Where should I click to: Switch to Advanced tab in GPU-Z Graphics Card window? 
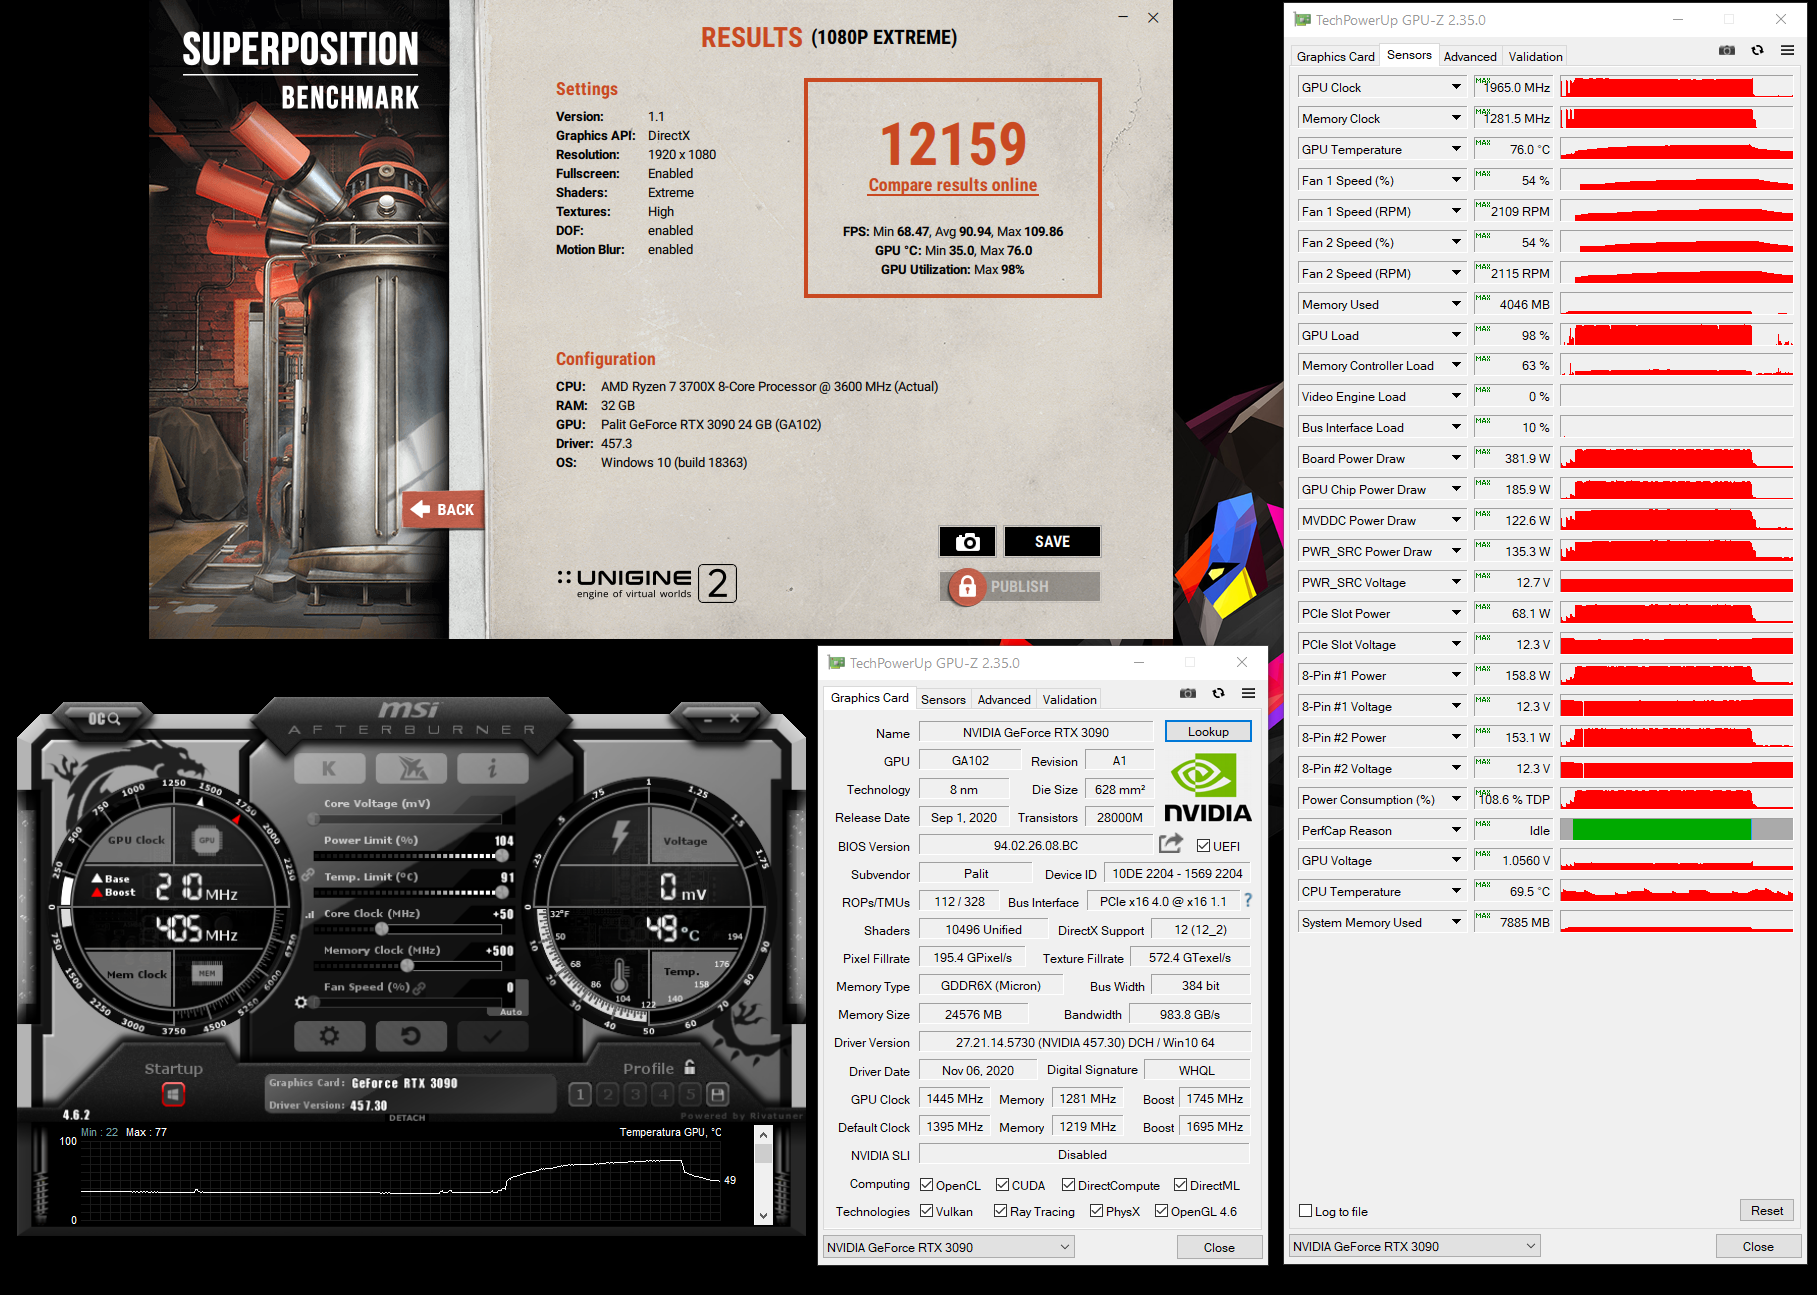click(x=1004, y=700)
